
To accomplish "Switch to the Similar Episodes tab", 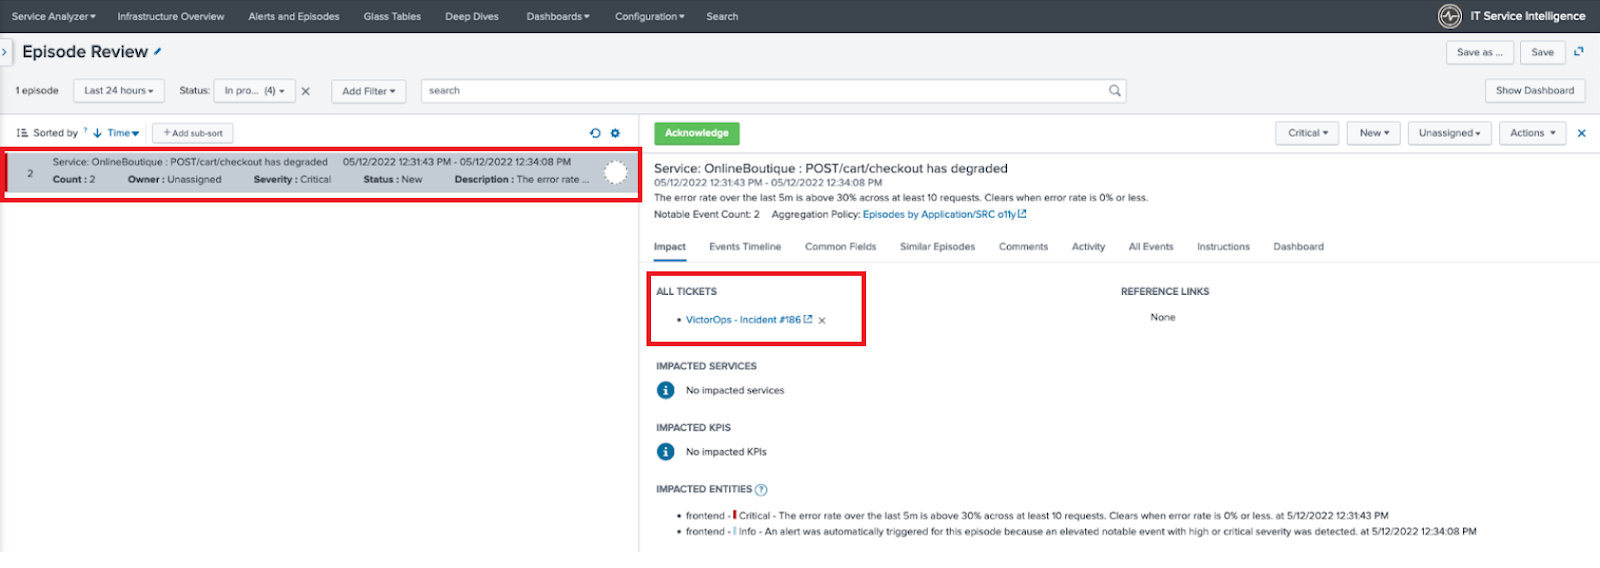I will pyautogui.click(x=937, y=247).
